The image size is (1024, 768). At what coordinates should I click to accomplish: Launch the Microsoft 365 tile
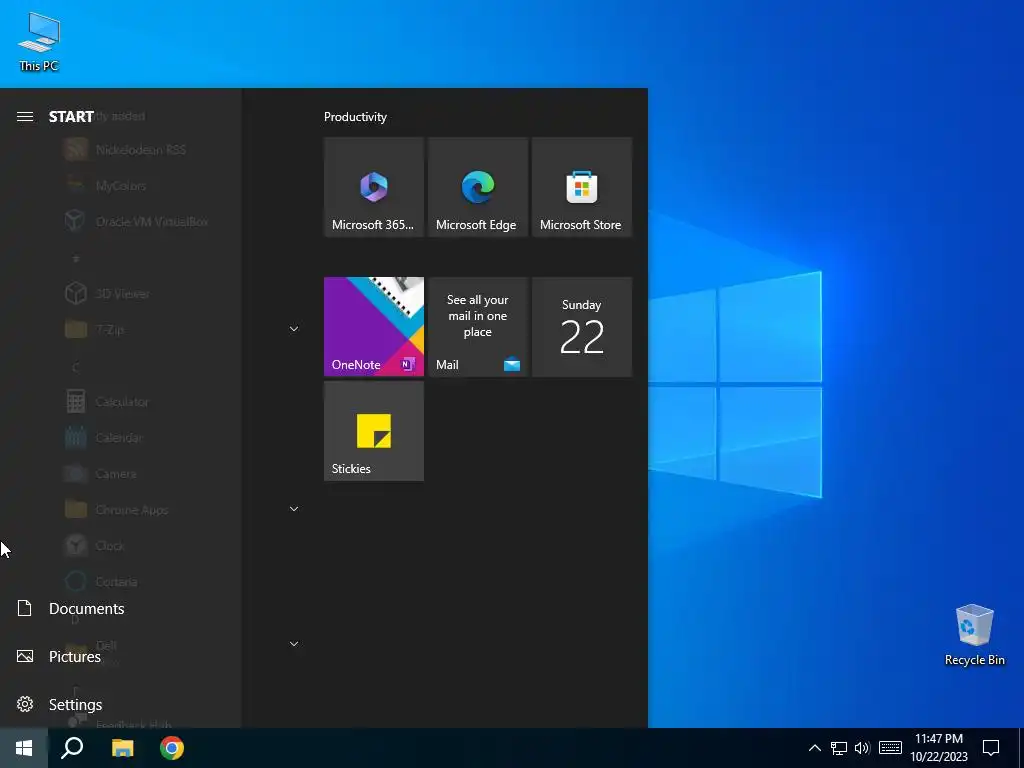tap(374, 187)
